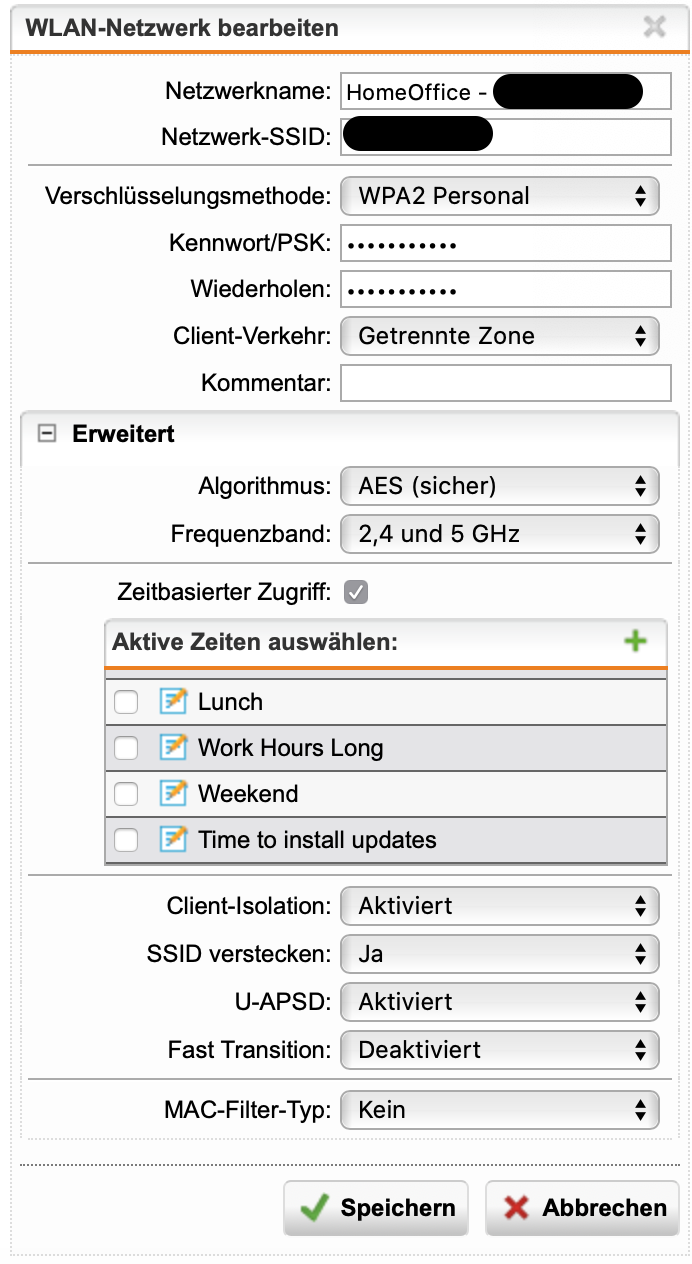Focus the Kommentar text field
Screen dimensions: 692x1264
506,383
